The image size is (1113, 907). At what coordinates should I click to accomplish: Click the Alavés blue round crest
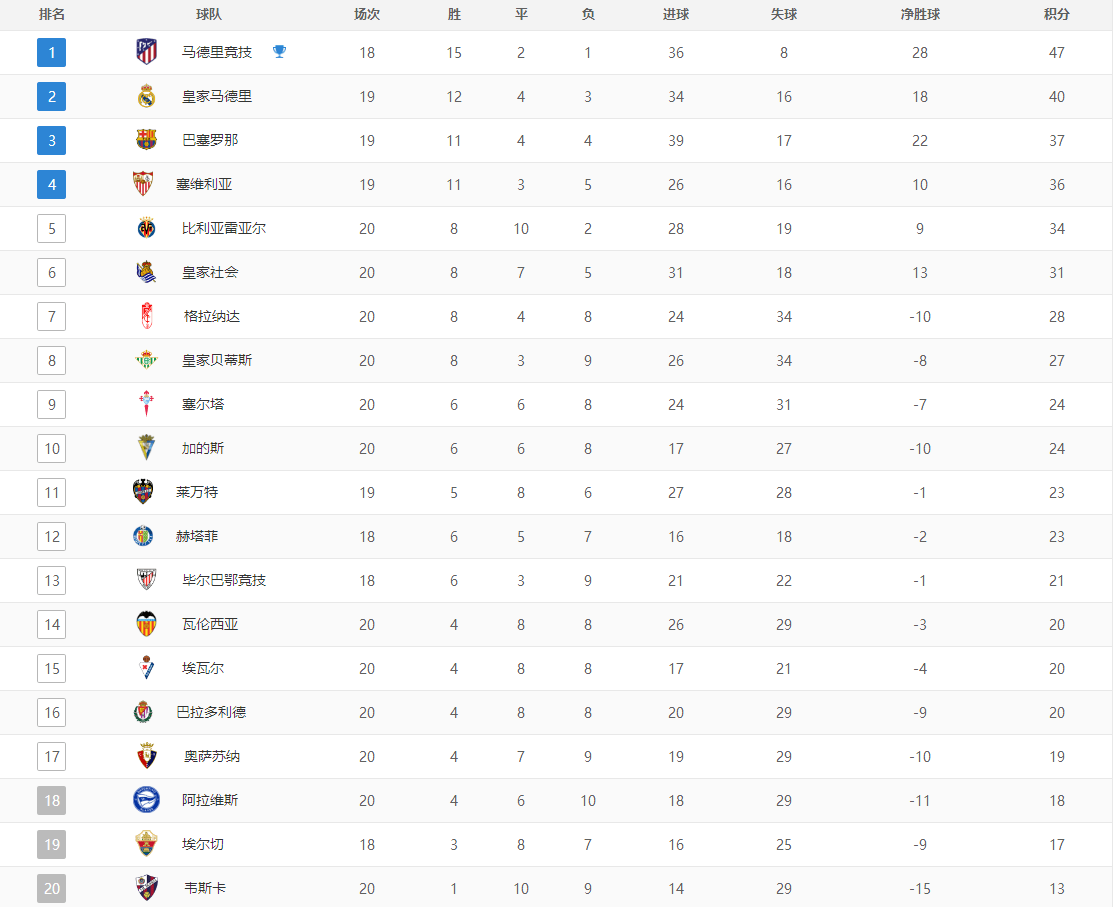[x=146, y=800]
